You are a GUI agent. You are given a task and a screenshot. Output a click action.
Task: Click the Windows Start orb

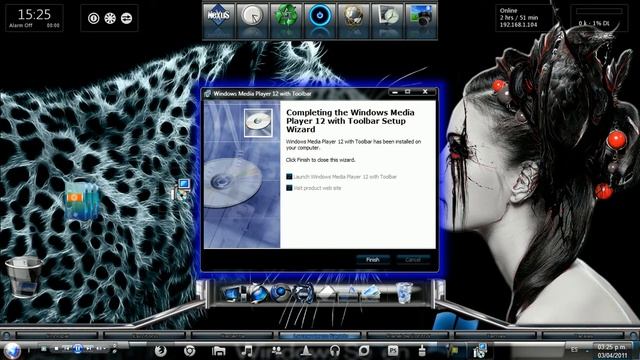click(11, 350)
